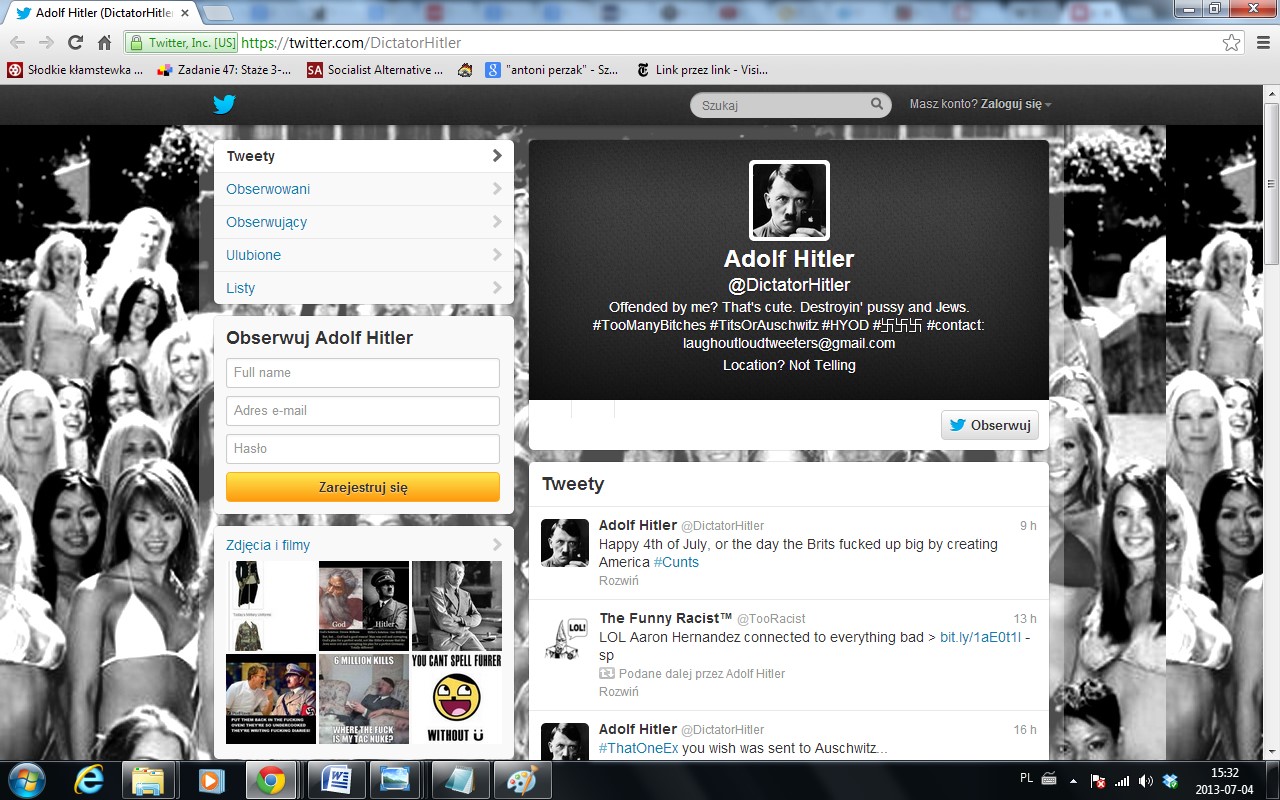
Task: Open the @TooRacist username link
Action: (x=771, y=619)
